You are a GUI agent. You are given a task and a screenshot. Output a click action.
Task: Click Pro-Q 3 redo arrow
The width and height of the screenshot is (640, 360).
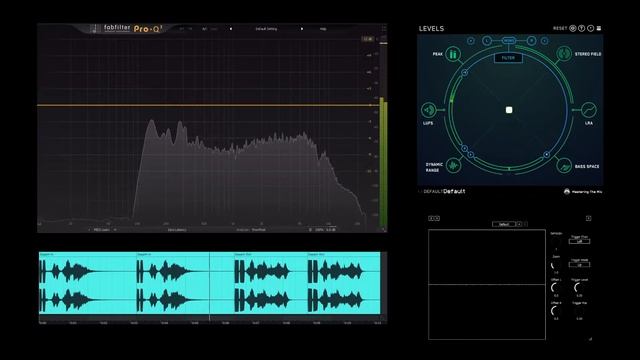[x=191, y=29]
